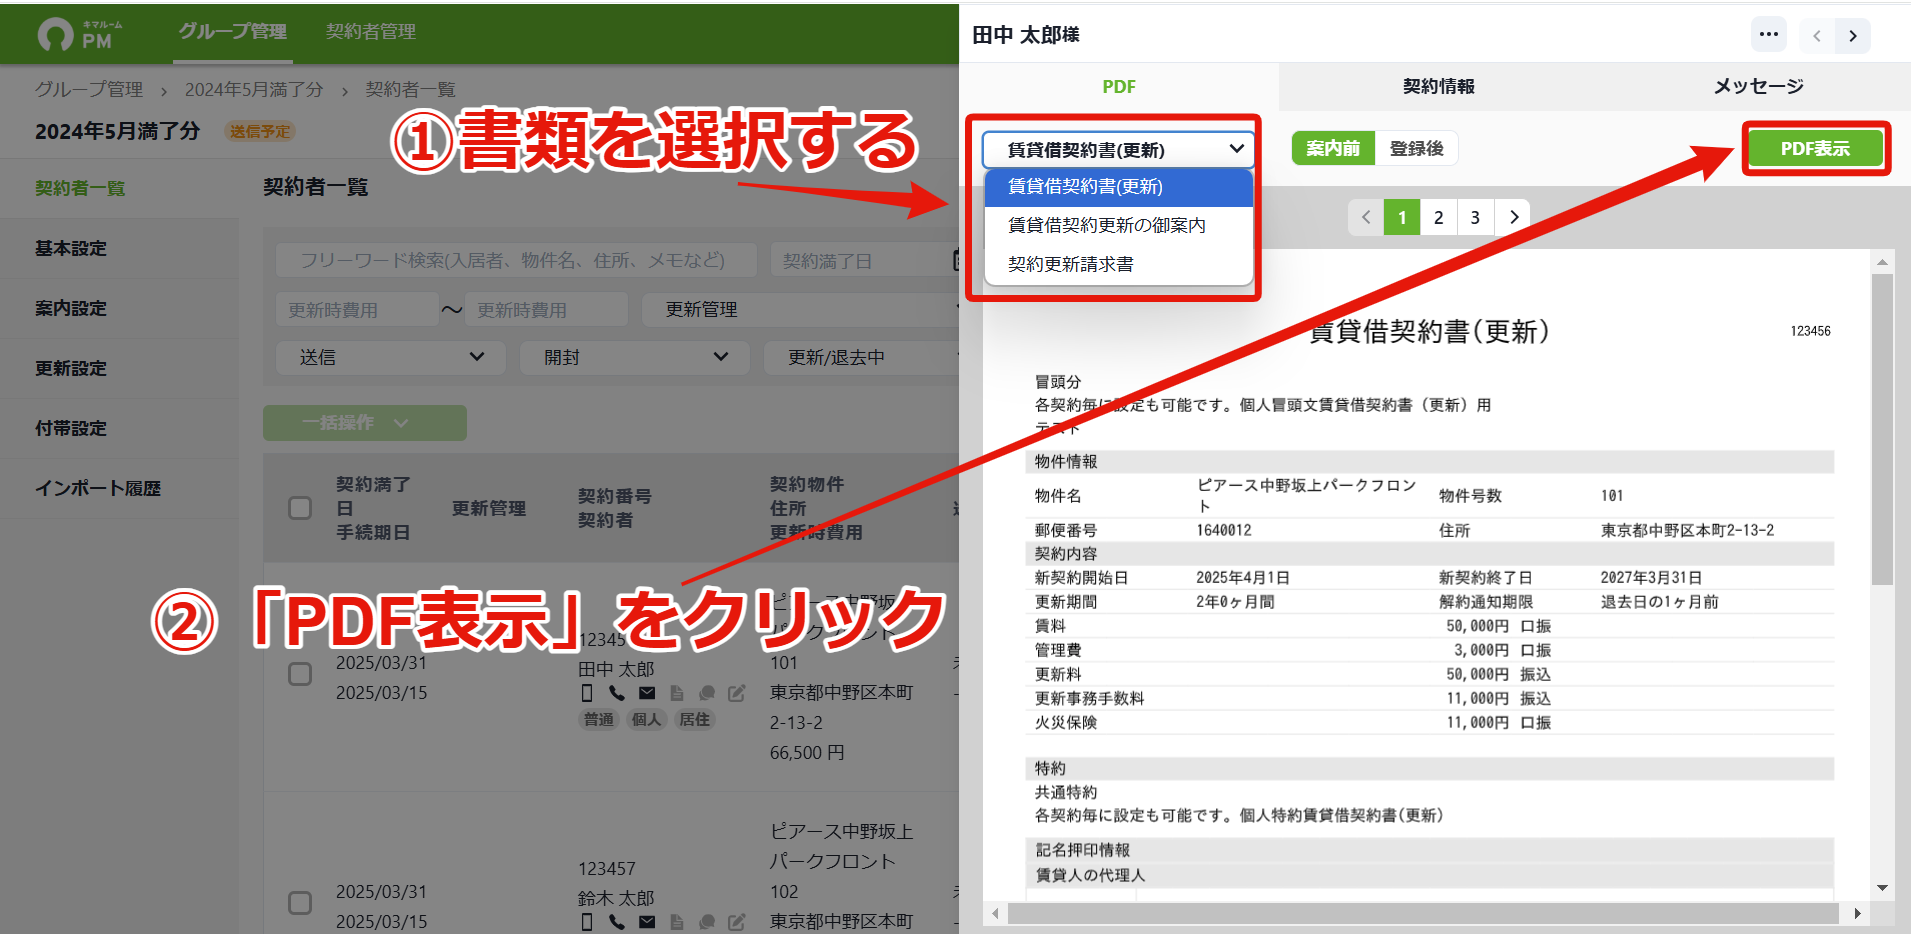Tick the checkbox for 鈴木 太郎 row
The height and width of the screenshot is (934, 1911).
[300, 903]
